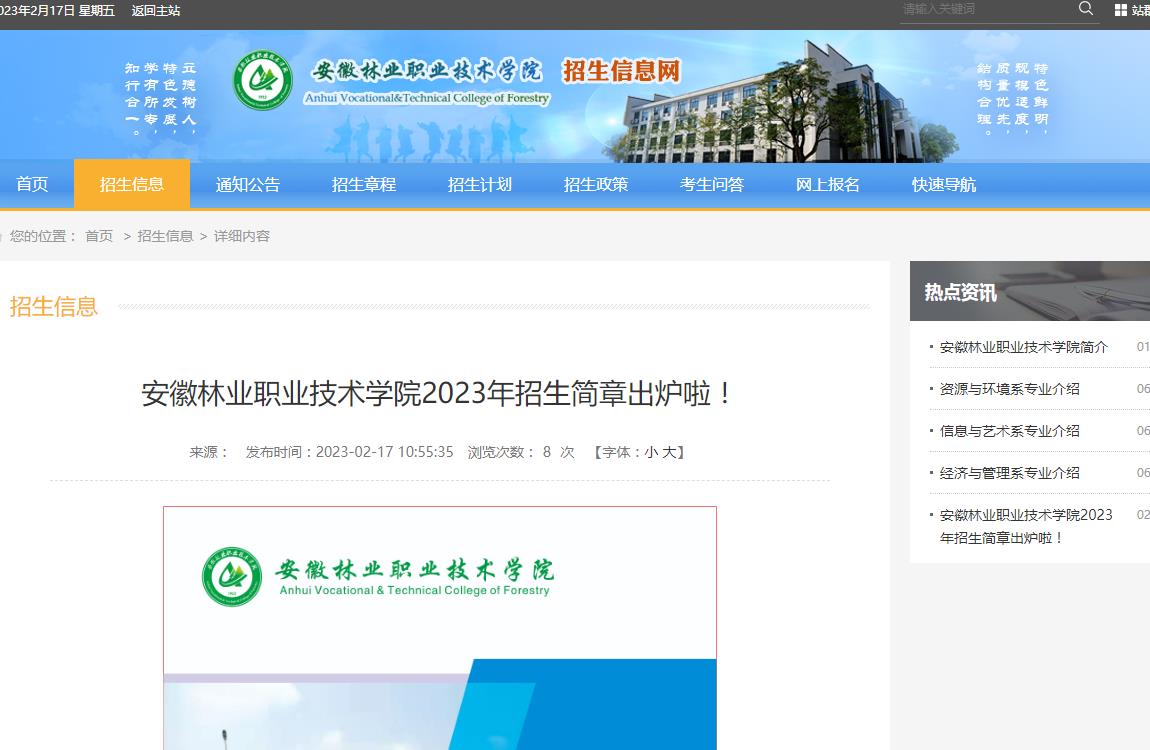Open 招生政策 menu item
Viewport: 1150px width, 750px height.
(596, 185)
